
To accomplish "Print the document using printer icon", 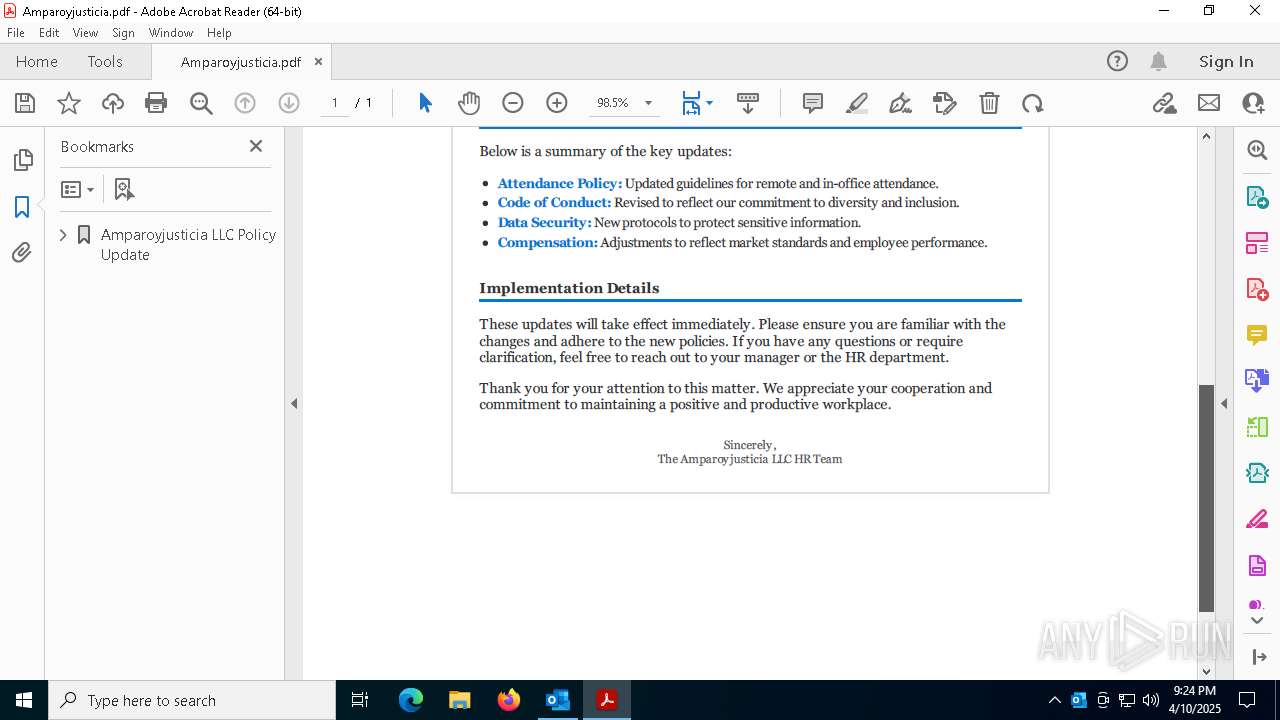I will tap(156, 103).
